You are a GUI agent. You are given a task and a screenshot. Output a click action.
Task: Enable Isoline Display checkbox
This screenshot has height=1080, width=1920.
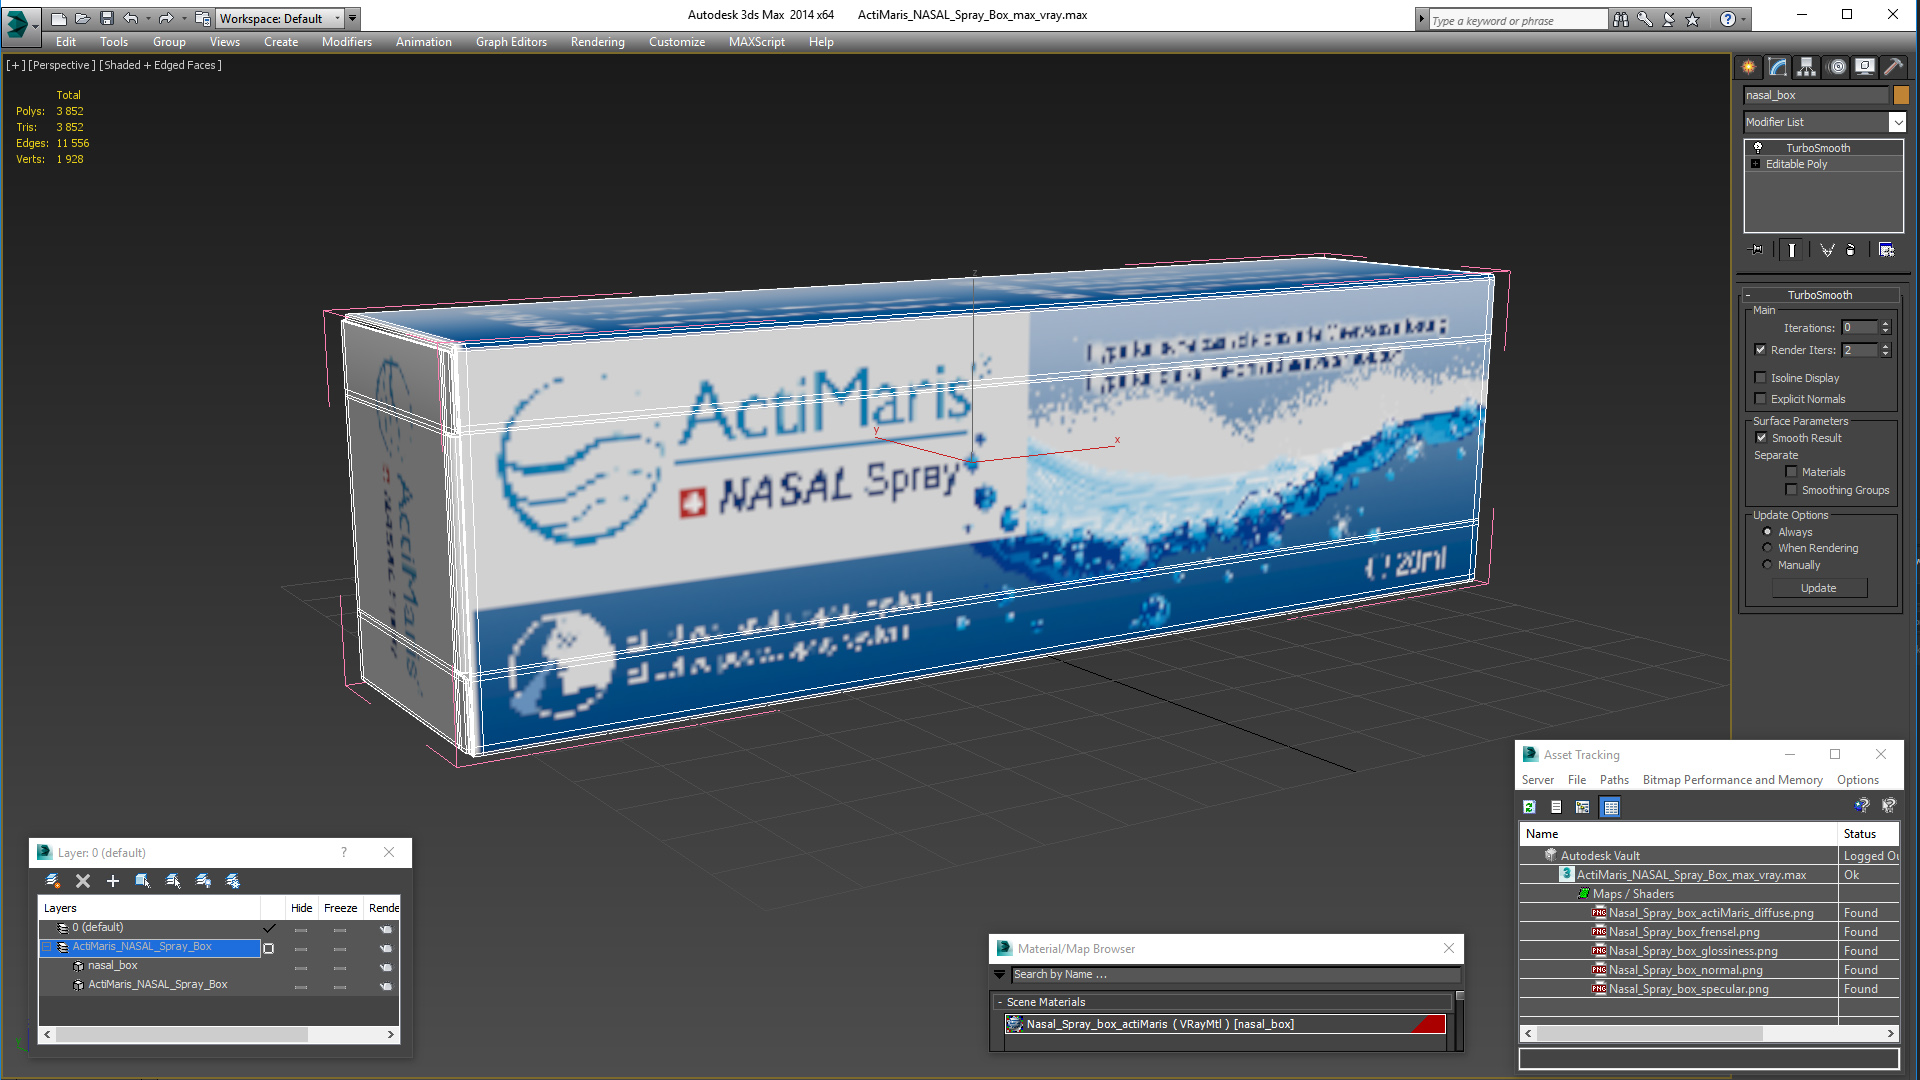(x=1760, y=378)
